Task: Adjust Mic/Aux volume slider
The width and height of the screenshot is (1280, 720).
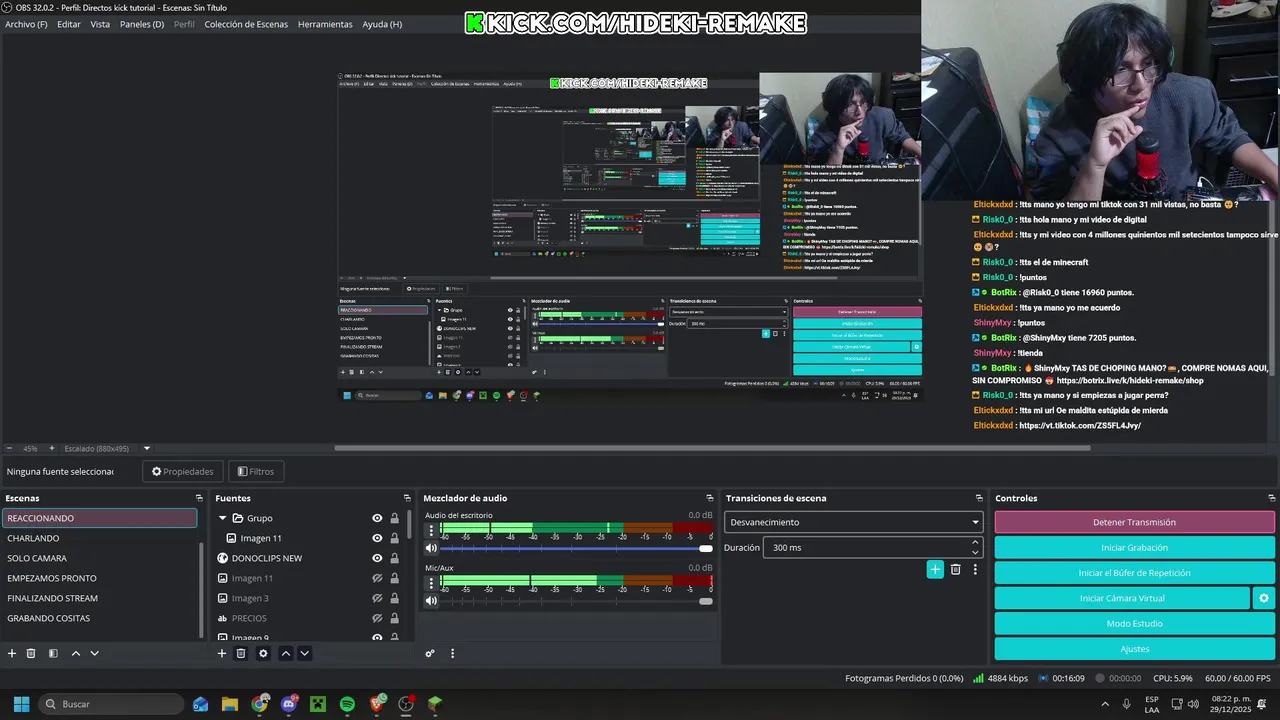Action: 577,600
